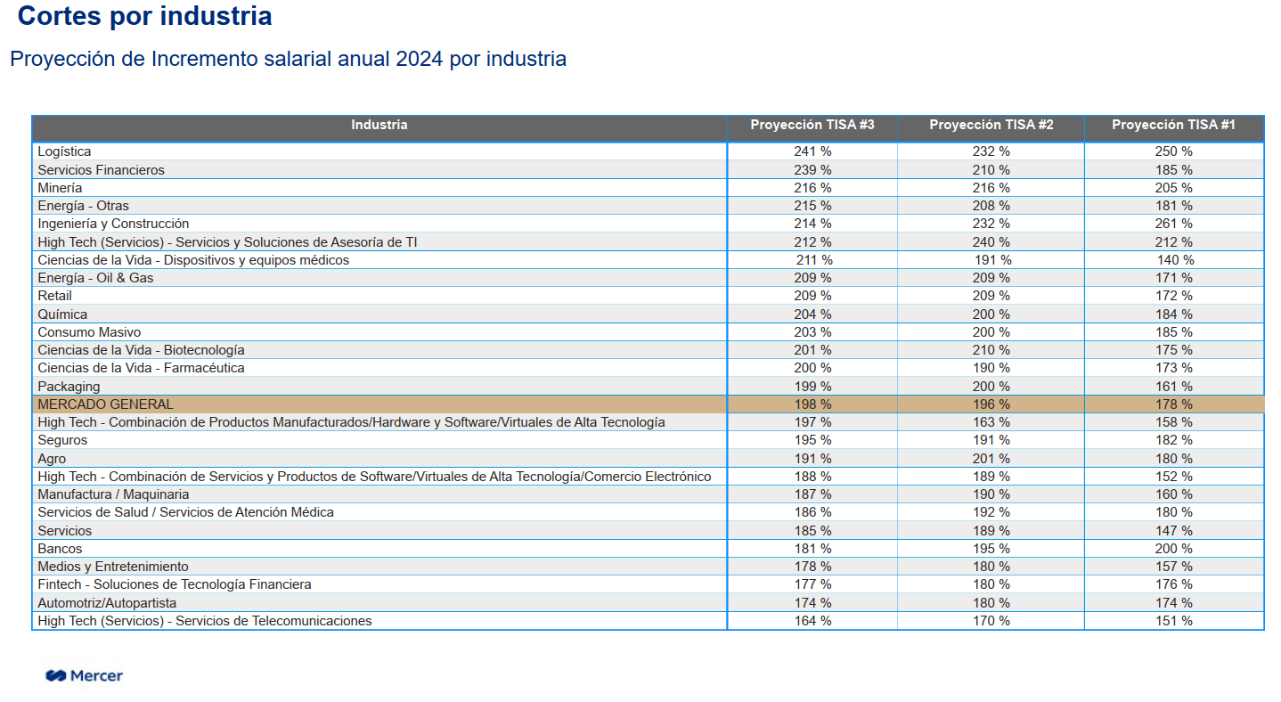Viewport: 1281px width, 702px height.
Task: Select 240 % value in TISA #2 column
Action: tap(990, 242)
